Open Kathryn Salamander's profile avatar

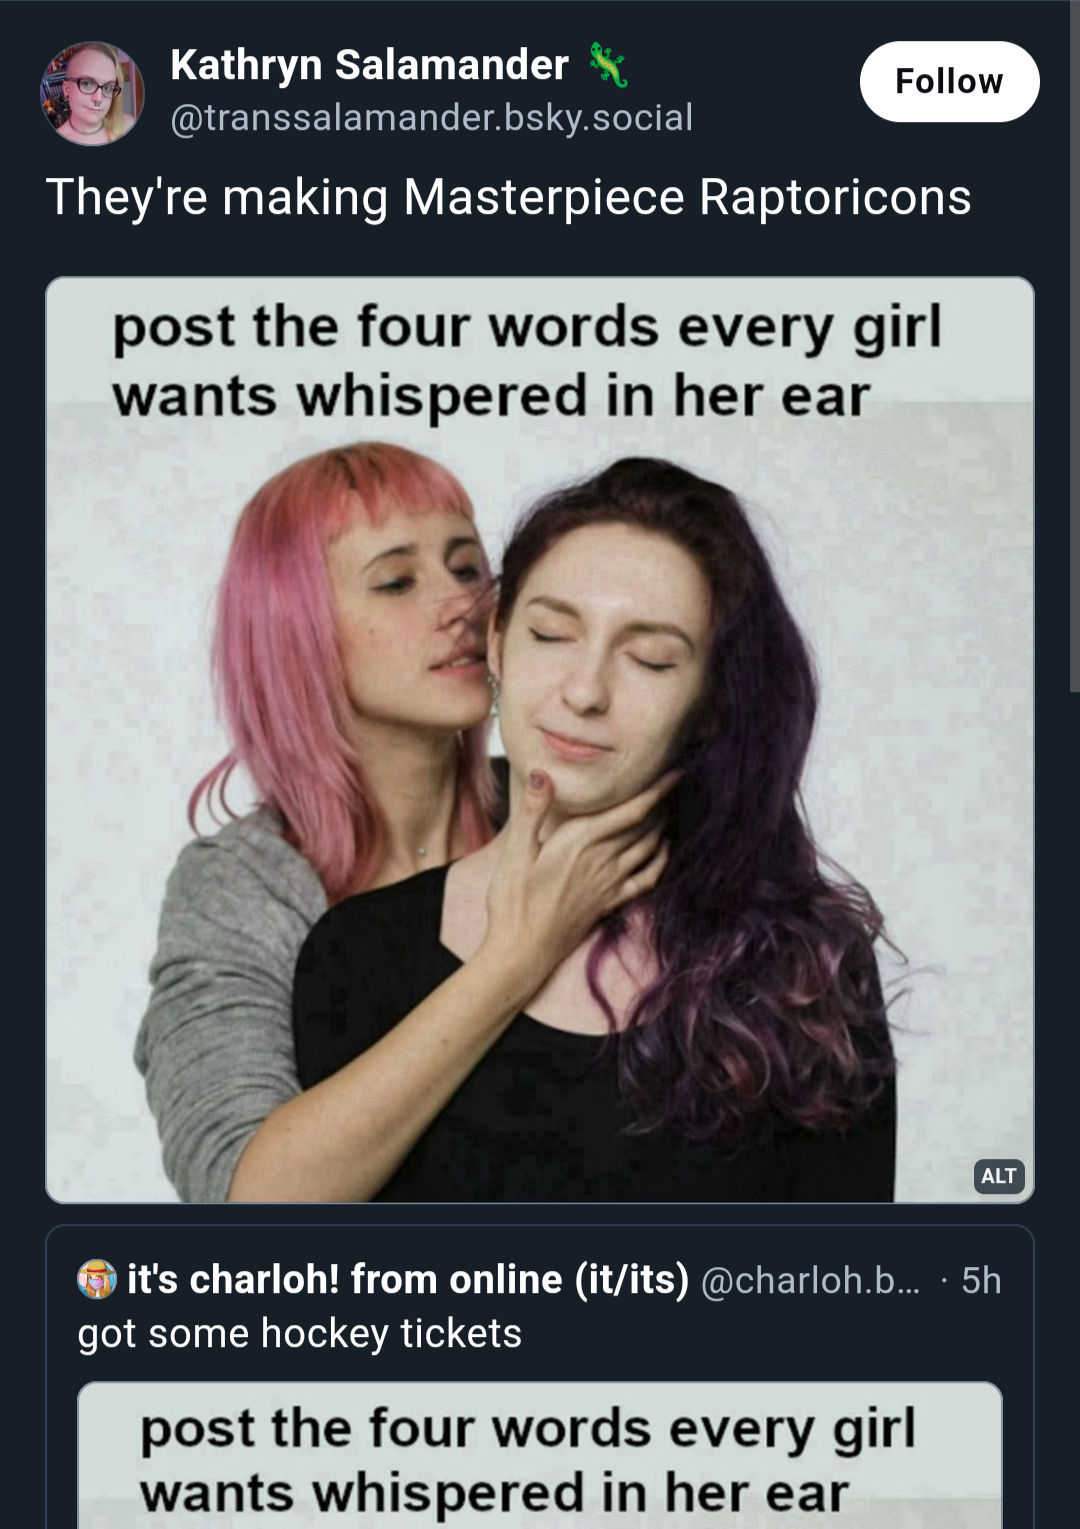[x=92, y=93]
